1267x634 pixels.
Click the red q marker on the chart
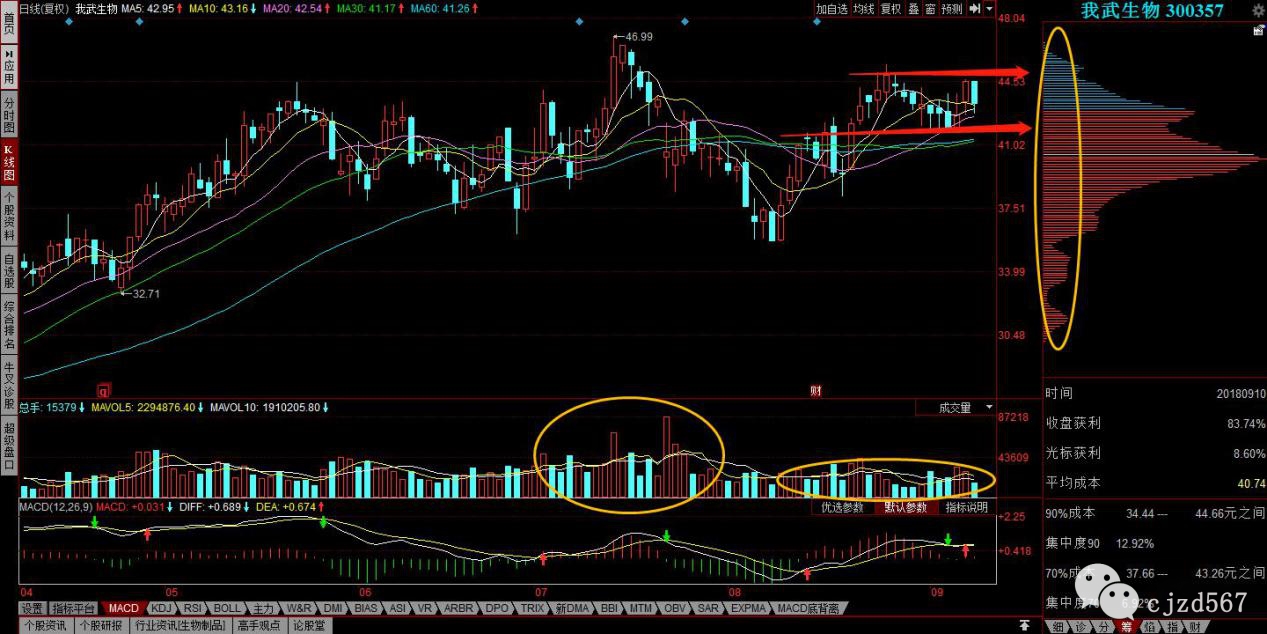102,390
